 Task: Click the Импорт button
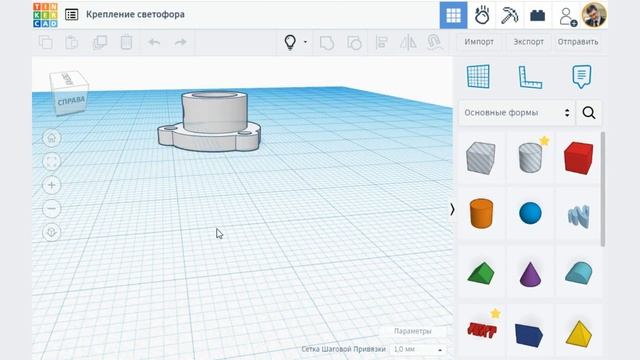pyautogui.click(x=479, y=42)
